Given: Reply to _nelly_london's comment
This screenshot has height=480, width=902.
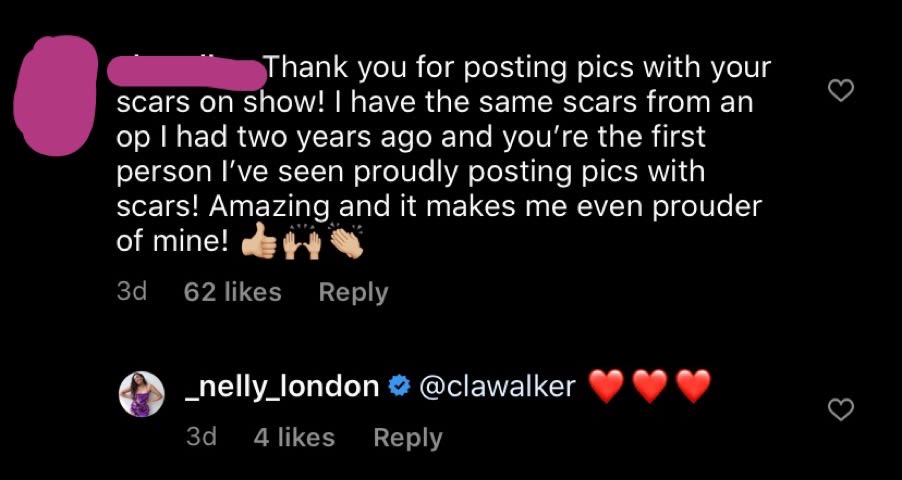Looking at the screenshot, I should click(x=408, y=437).
